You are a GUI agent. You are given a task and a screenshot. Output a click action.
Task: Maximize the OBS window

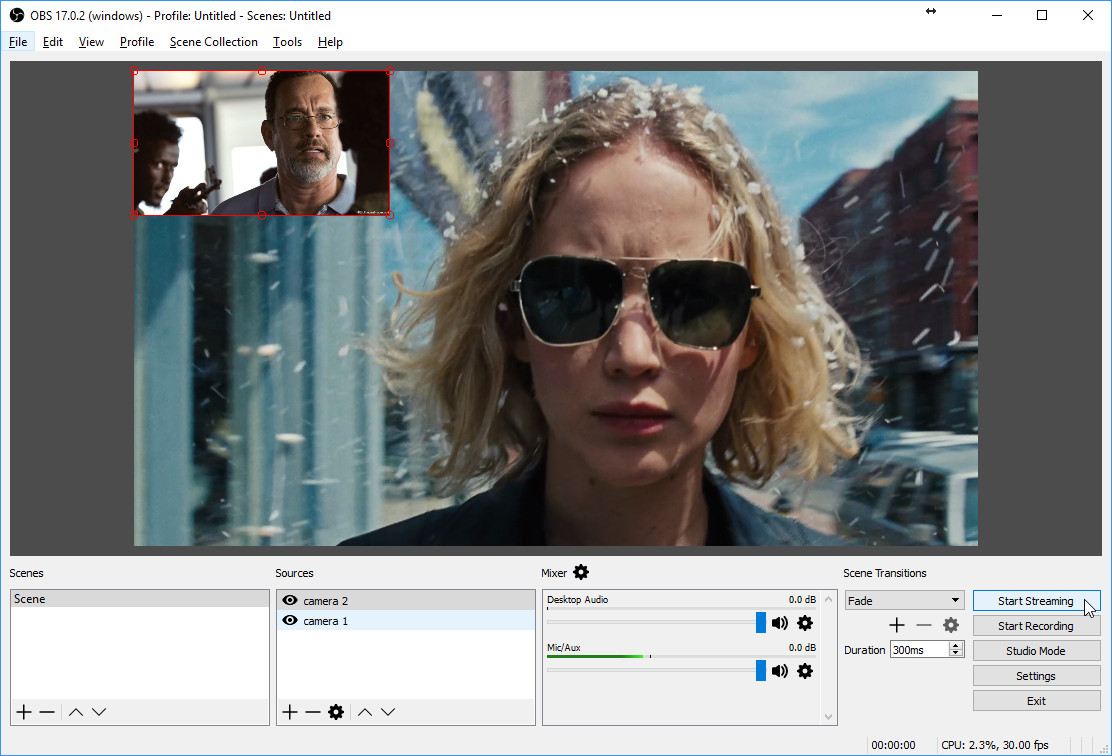tap(1042, 15)
